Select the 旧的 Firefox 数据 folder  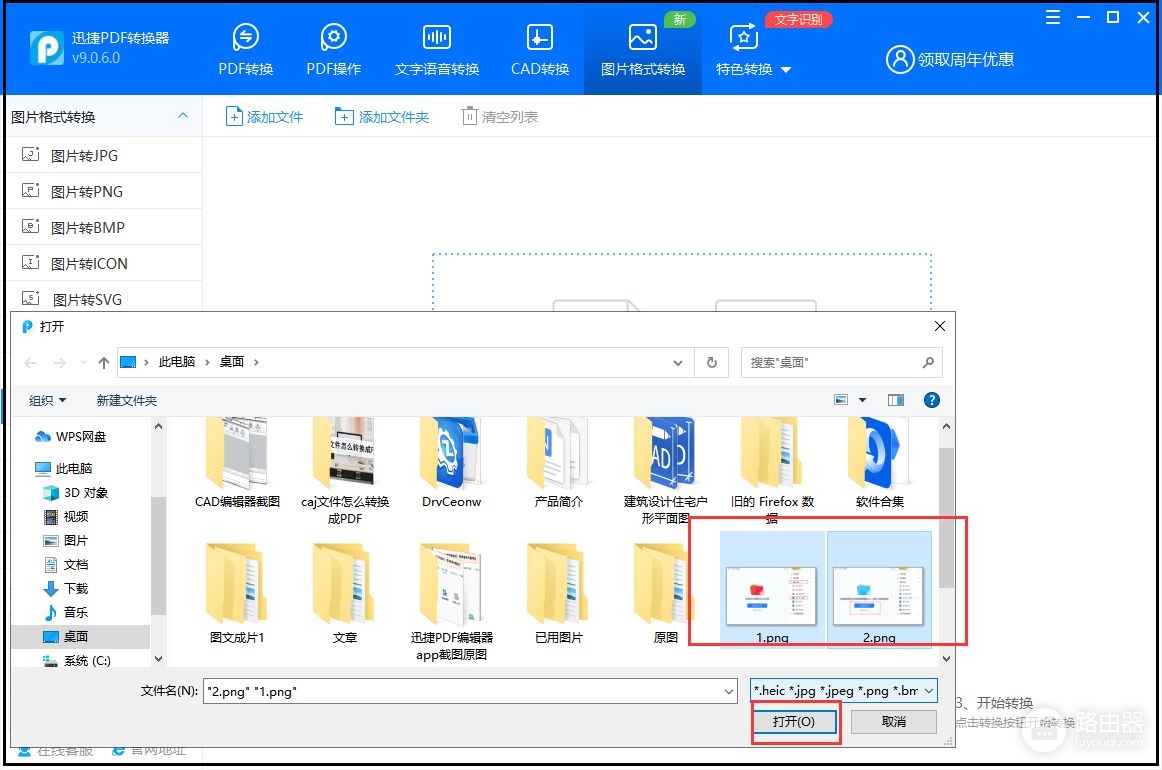[x=772, y=471]
